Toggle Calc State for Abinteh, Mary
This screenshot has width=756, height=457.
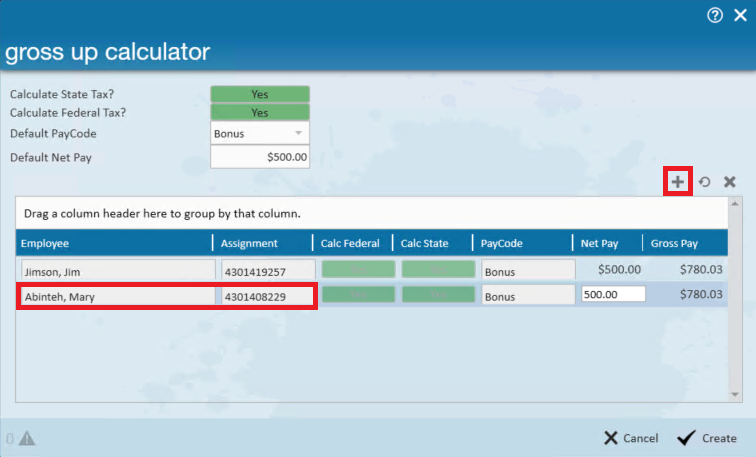pyautogui.click(x=438, y=294)
